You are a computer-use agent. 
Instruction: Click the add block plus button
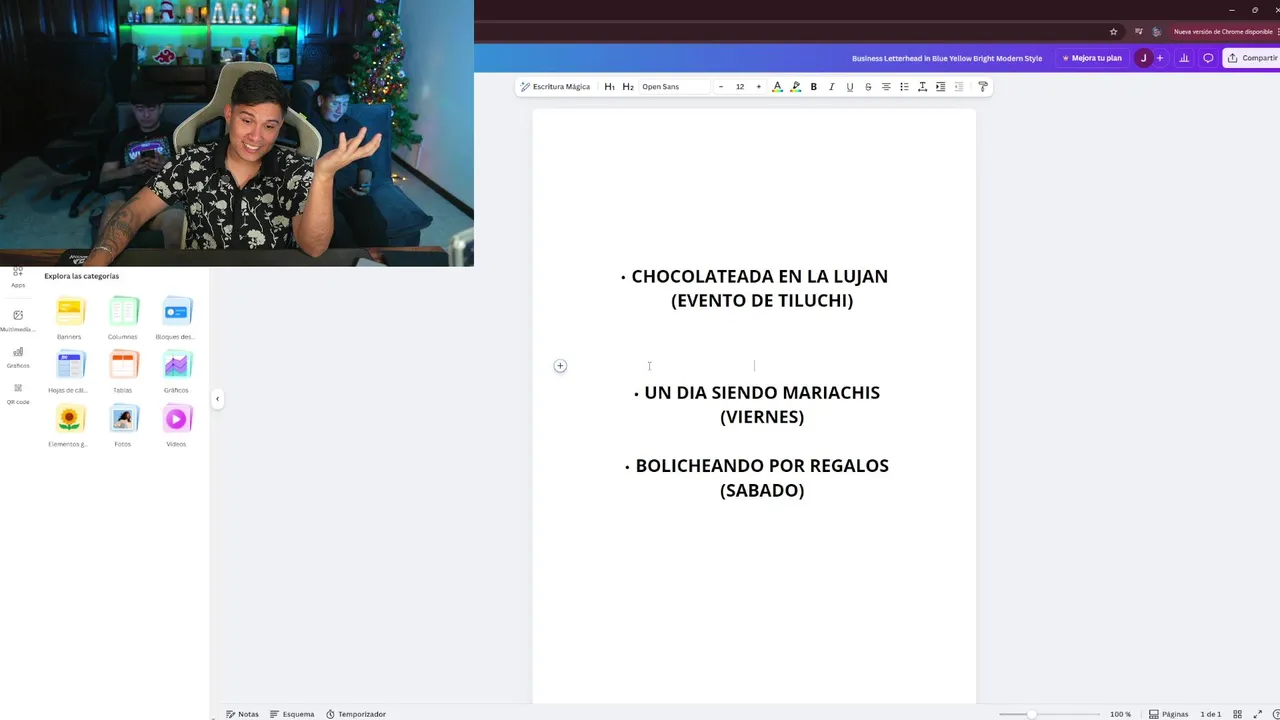(x=560, y=366)
